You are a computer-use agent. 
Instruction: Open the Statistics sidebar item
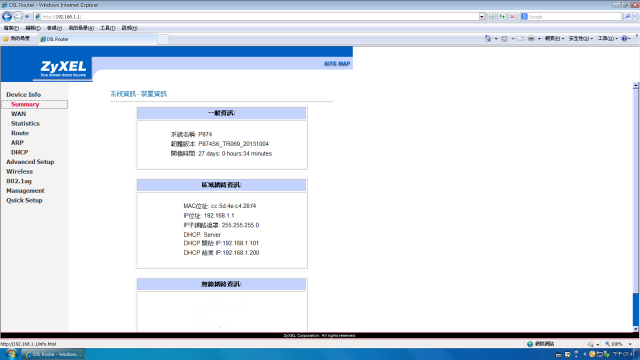tap(25, 124)
